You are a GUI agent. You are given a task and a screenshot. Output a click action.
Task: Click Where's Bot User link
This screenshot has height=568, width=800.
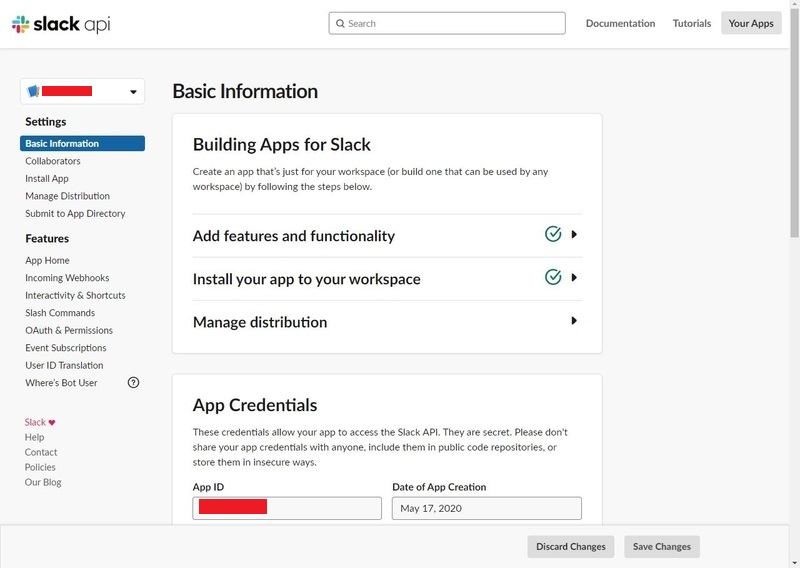pyautogui.click(x=61, y=383)
